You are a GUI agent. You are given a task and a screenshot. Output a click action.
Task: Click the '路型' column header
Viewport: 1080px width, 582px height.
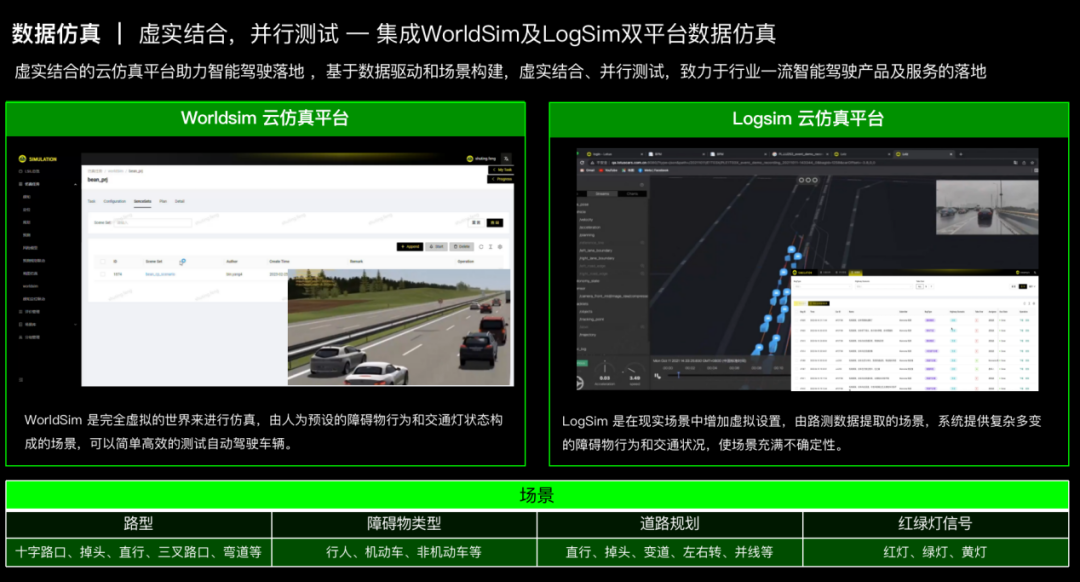(x=138, y=523)
